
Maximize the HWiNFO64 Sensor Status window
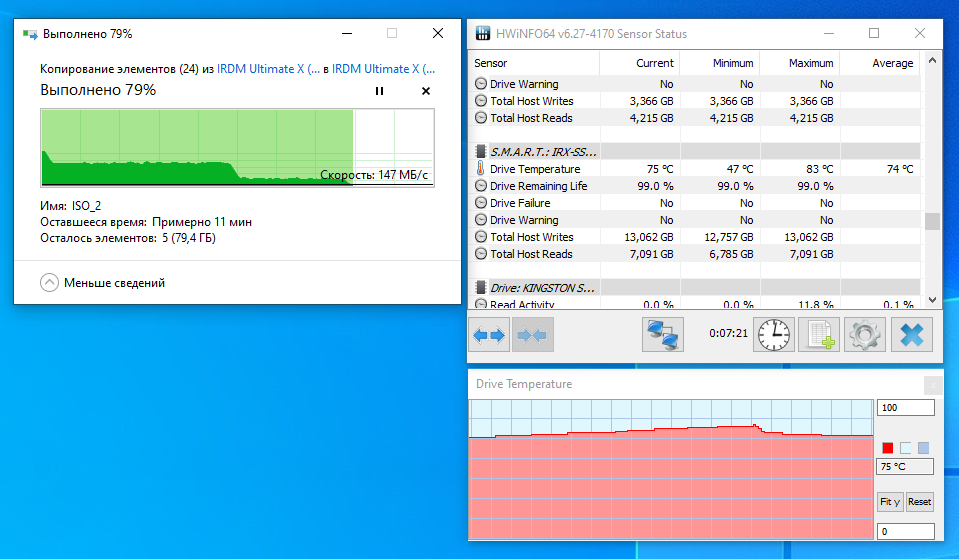pos(874,34)
